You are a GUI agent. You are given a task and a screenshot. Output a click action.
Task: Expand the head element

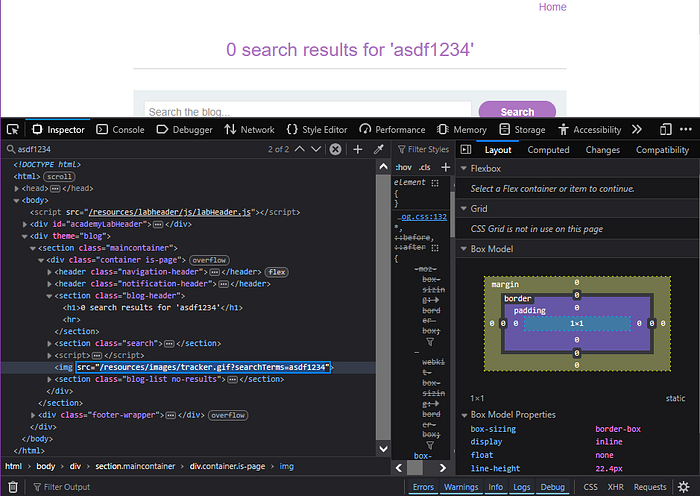17,188
